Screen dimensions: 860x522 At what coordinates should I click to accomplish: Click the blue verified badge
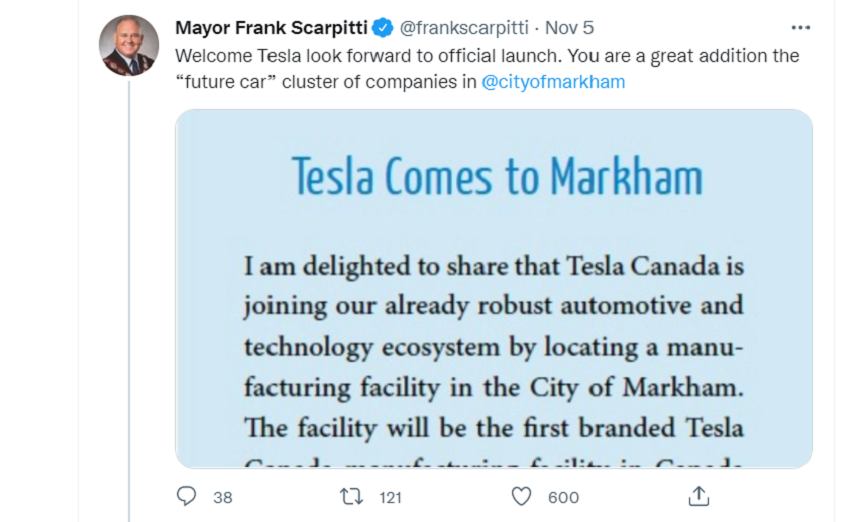(x=383, y=27)
